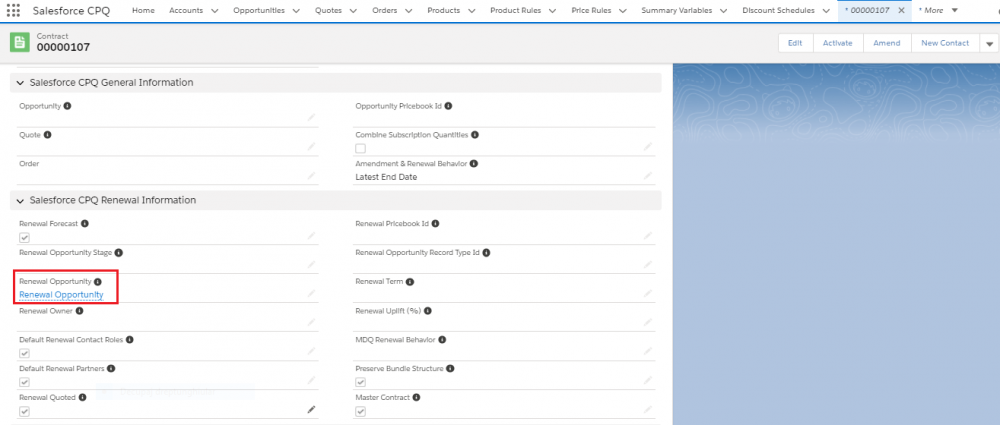Edit Amendment & Renewal Behavior pencil icon
Screen dimensions: 1000x425
click(647, 175)
